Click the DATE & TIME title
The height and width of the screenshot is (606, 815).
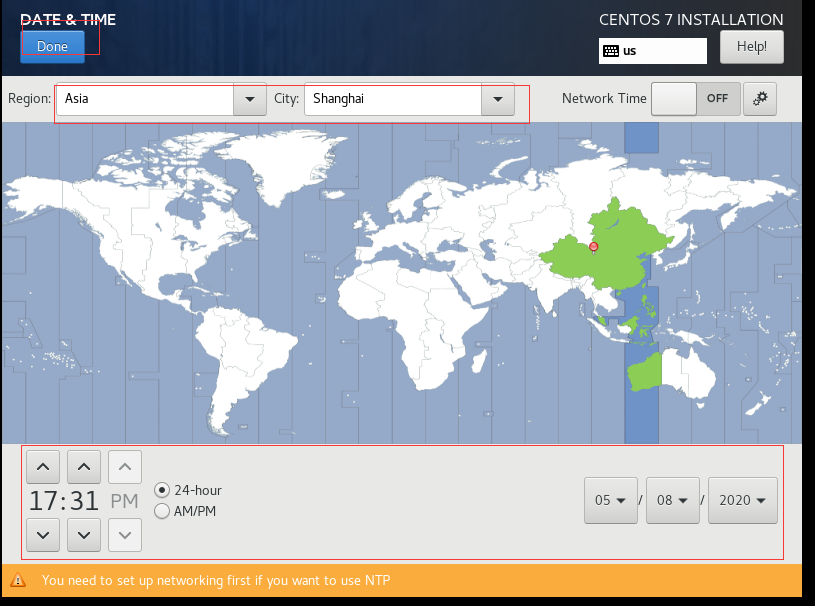point(68,20)
